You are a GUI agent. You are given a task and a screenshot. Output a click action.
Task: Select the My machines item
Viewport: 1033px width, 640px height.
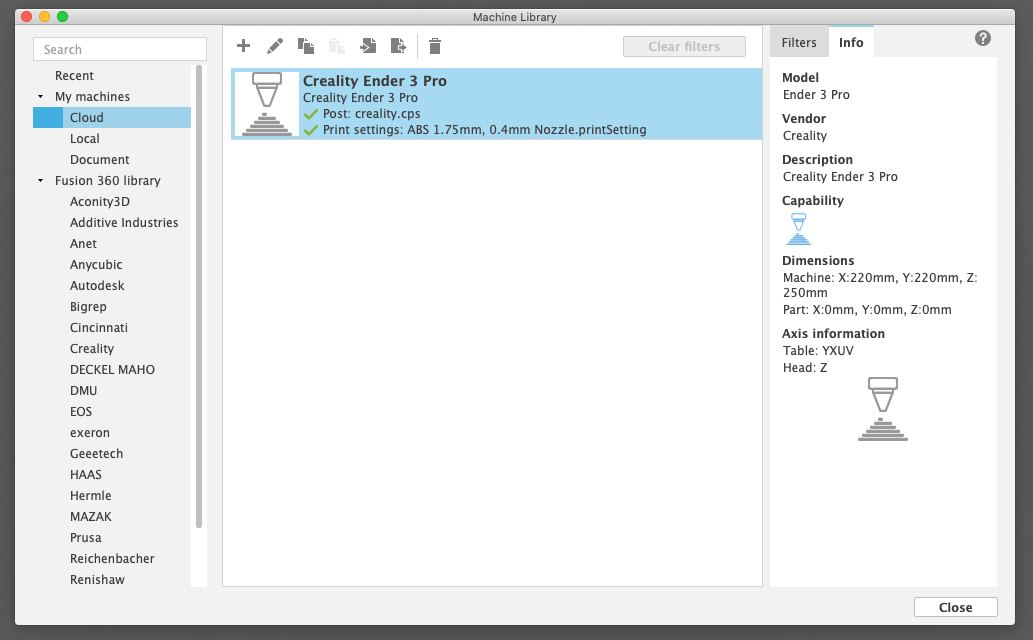(92, 97)
